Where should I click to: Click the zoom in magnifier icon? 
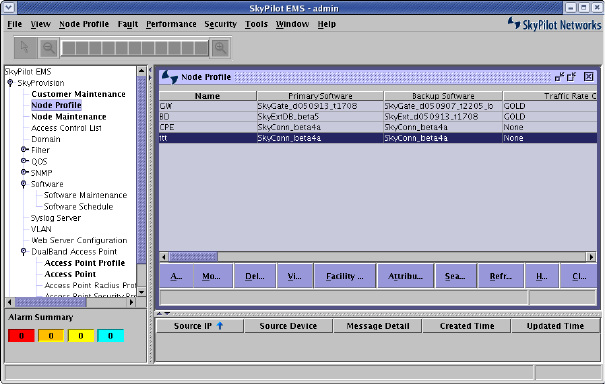[x=220, y=48]
